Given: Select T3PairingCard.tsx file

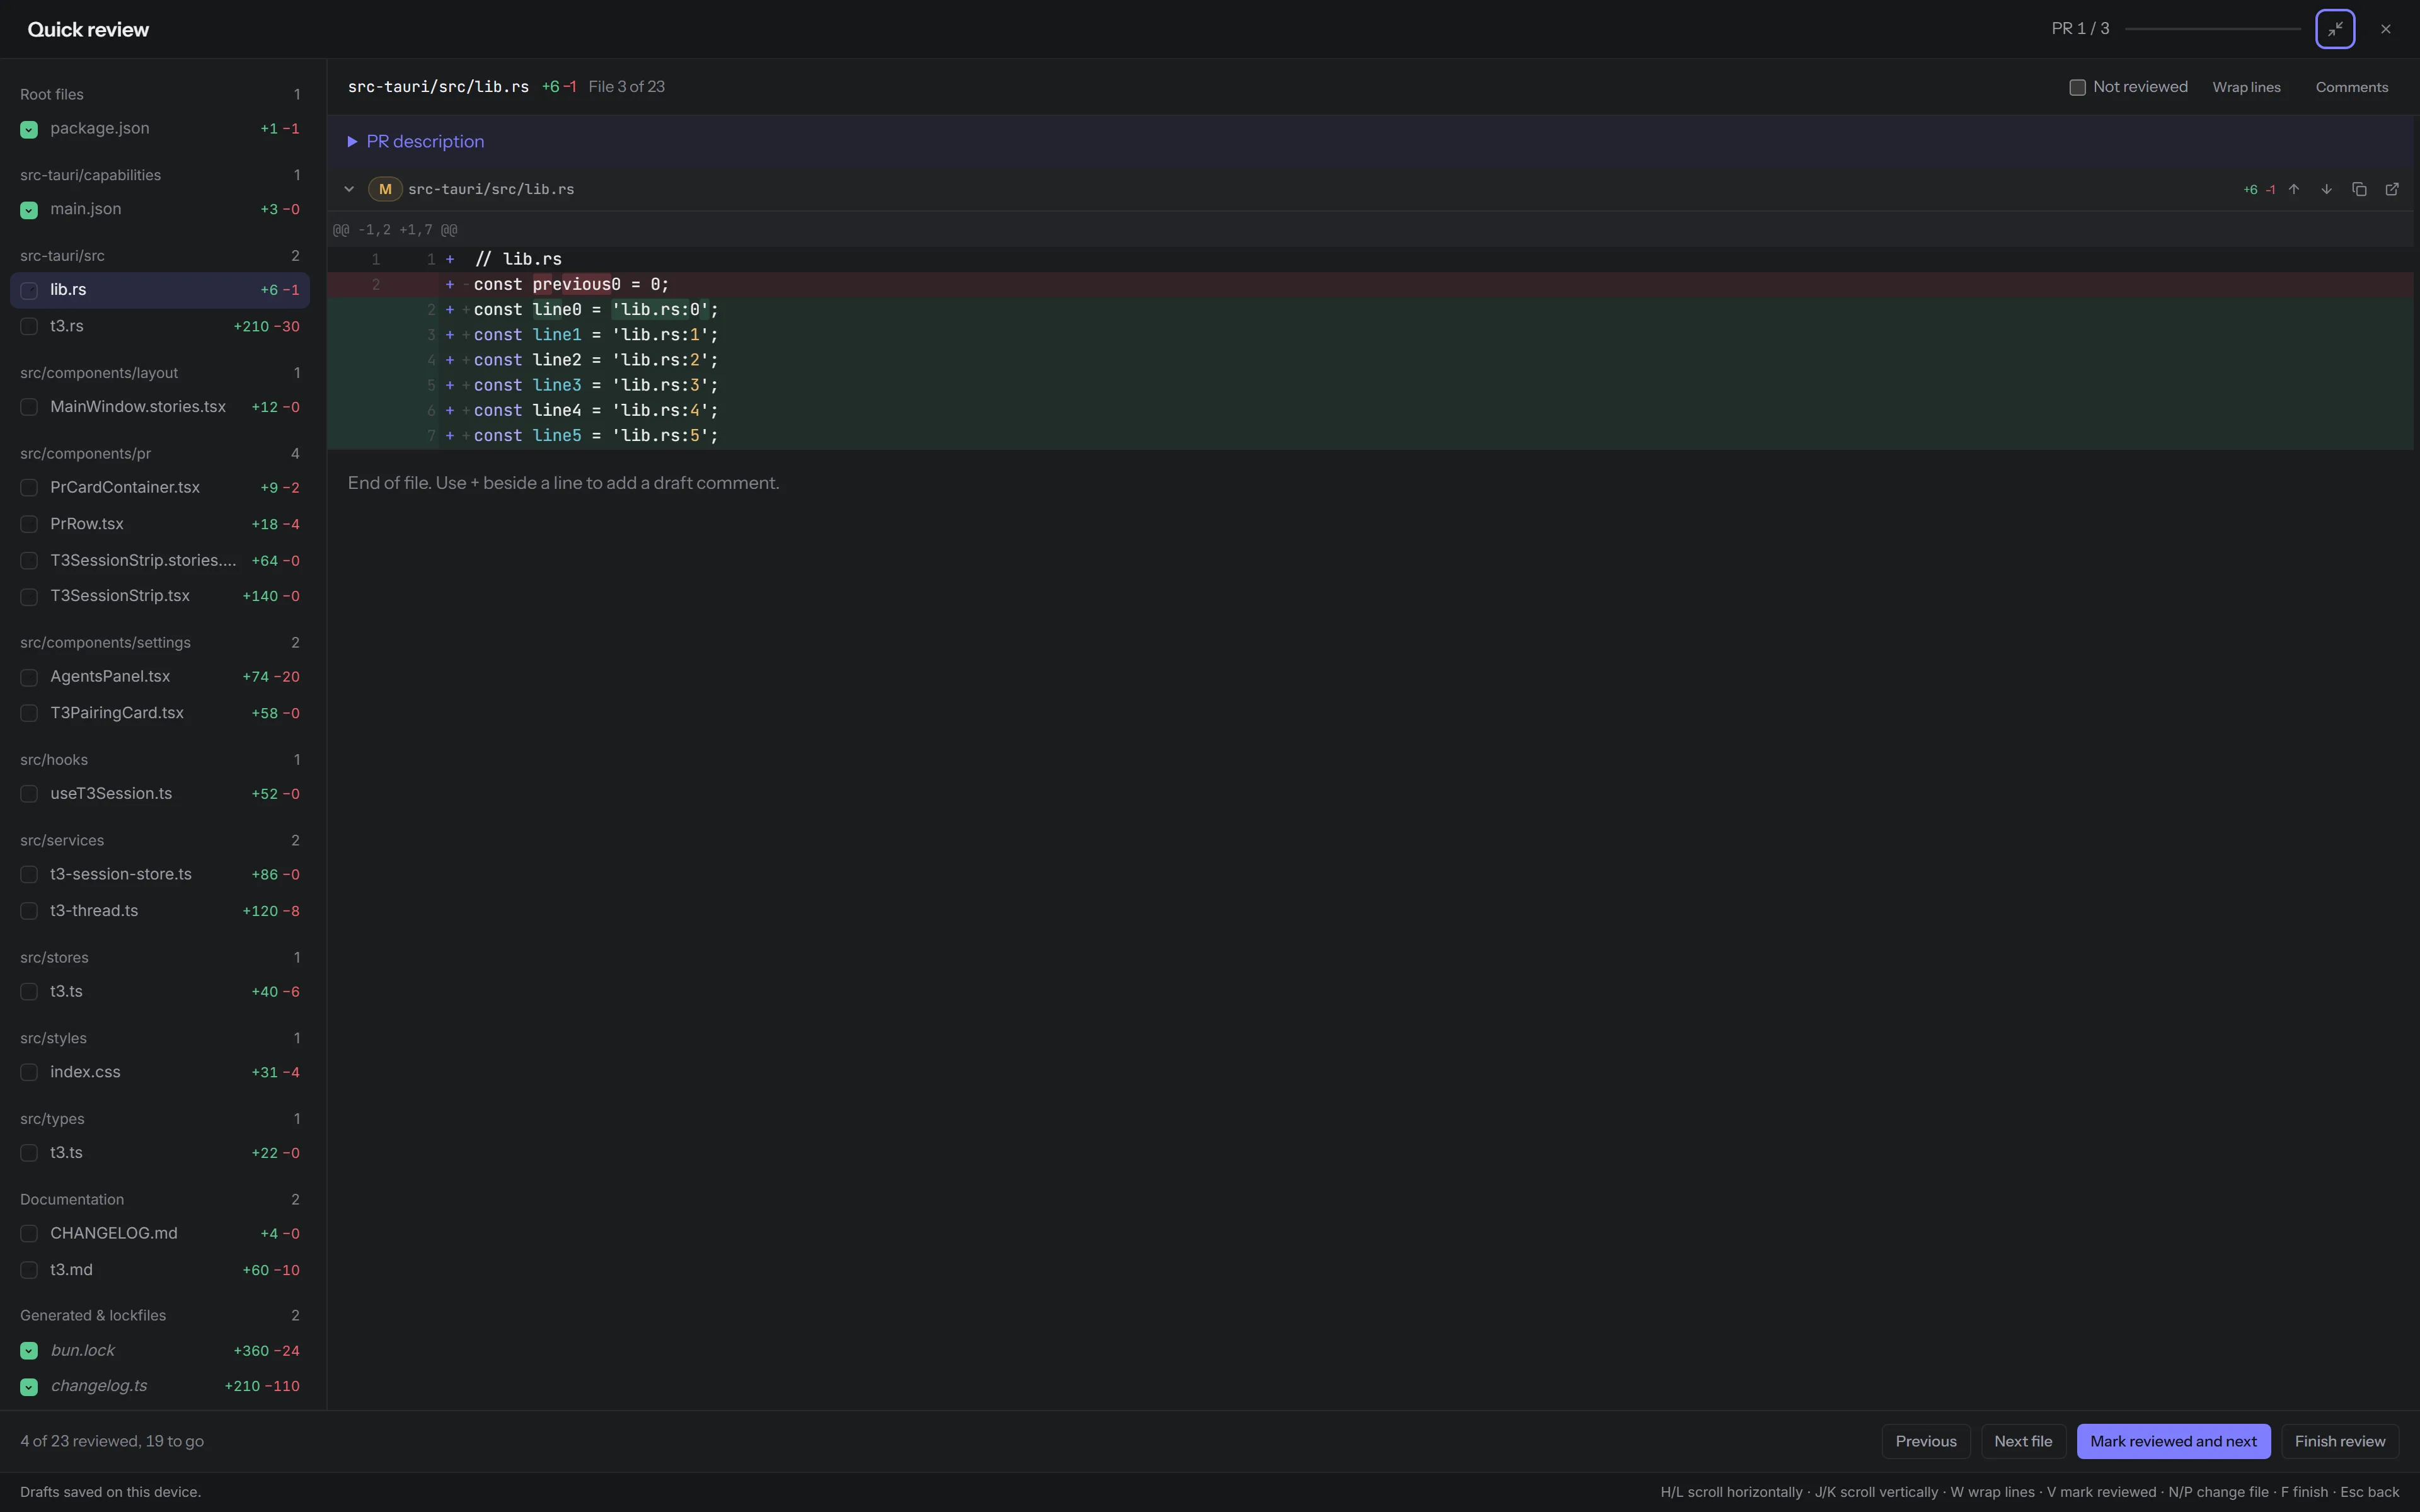Looking at the screenshot, I should (160, 713).
